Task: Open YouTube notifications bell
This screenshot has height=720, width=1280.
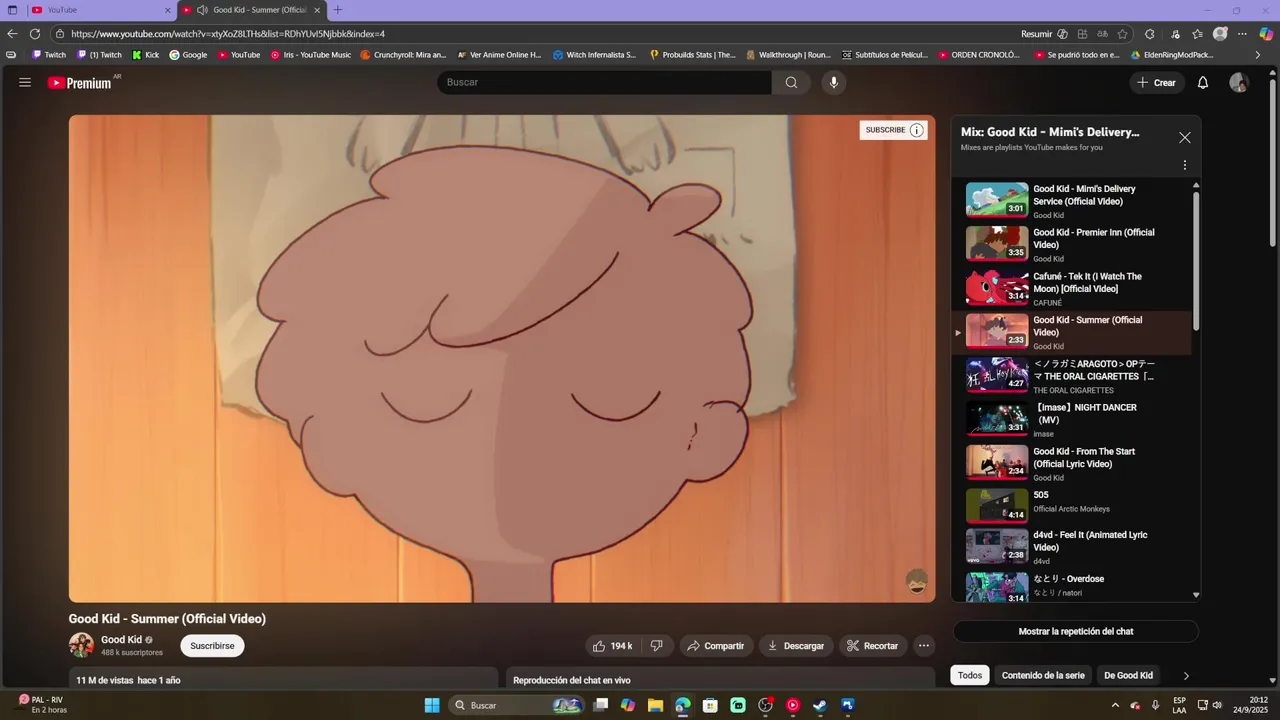Action: click(1203, 83)
